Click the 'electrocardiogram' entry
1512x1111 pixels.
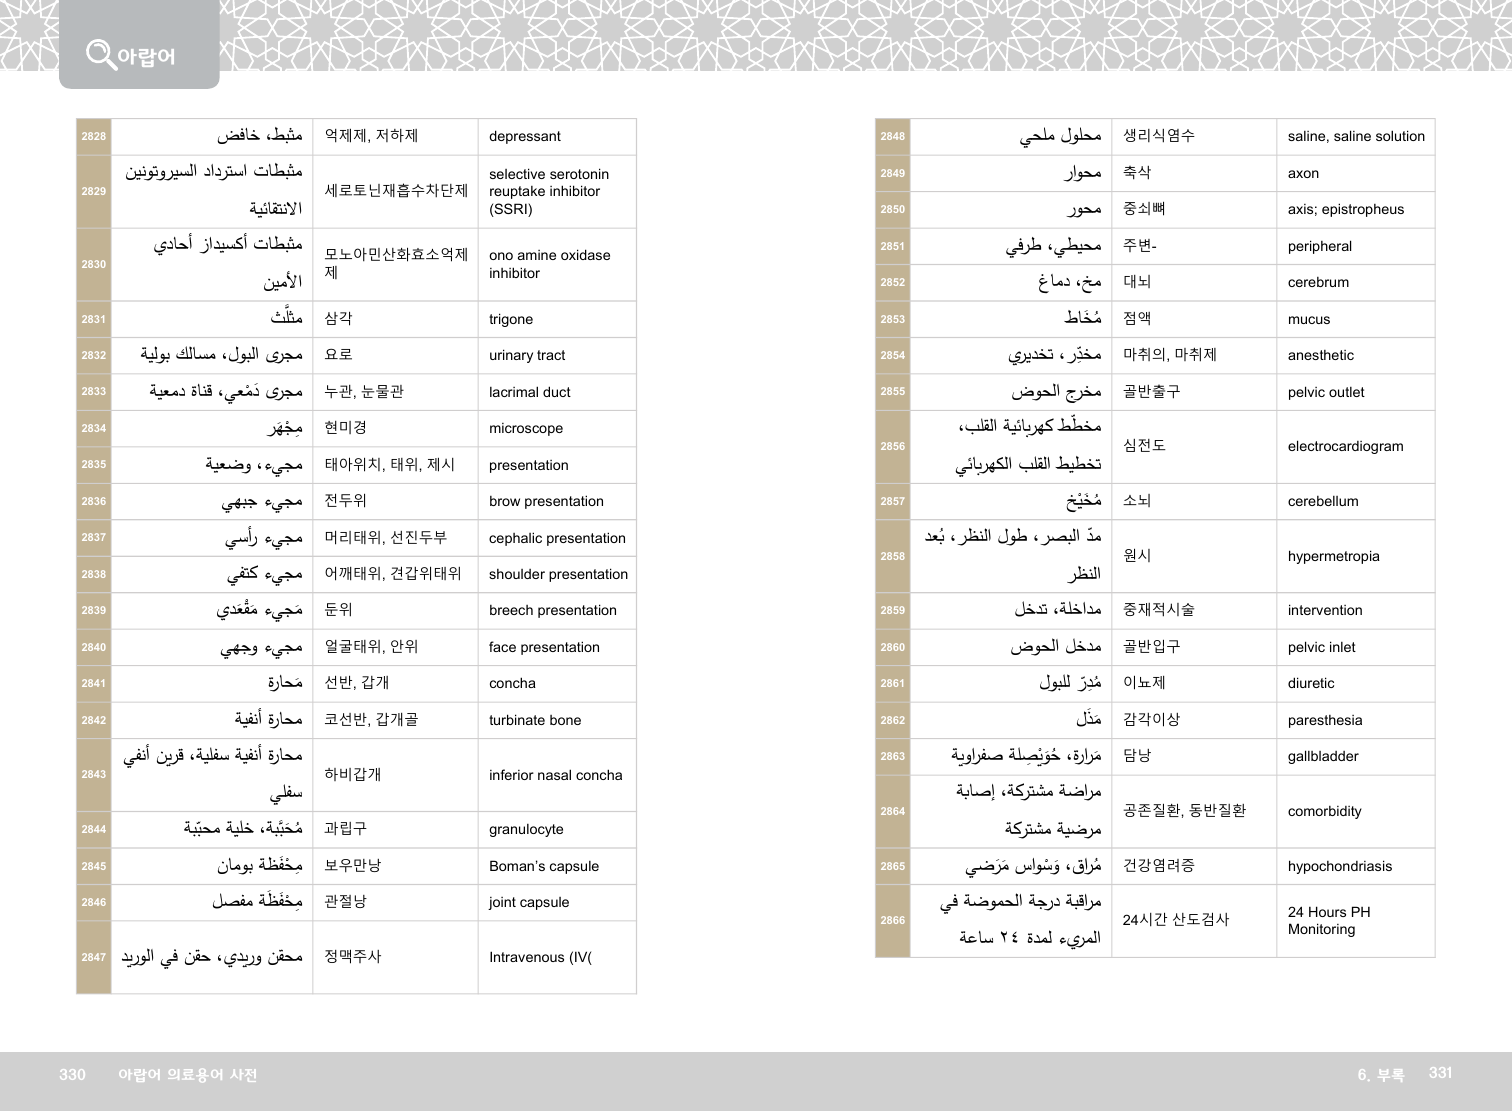point(1345,447)
